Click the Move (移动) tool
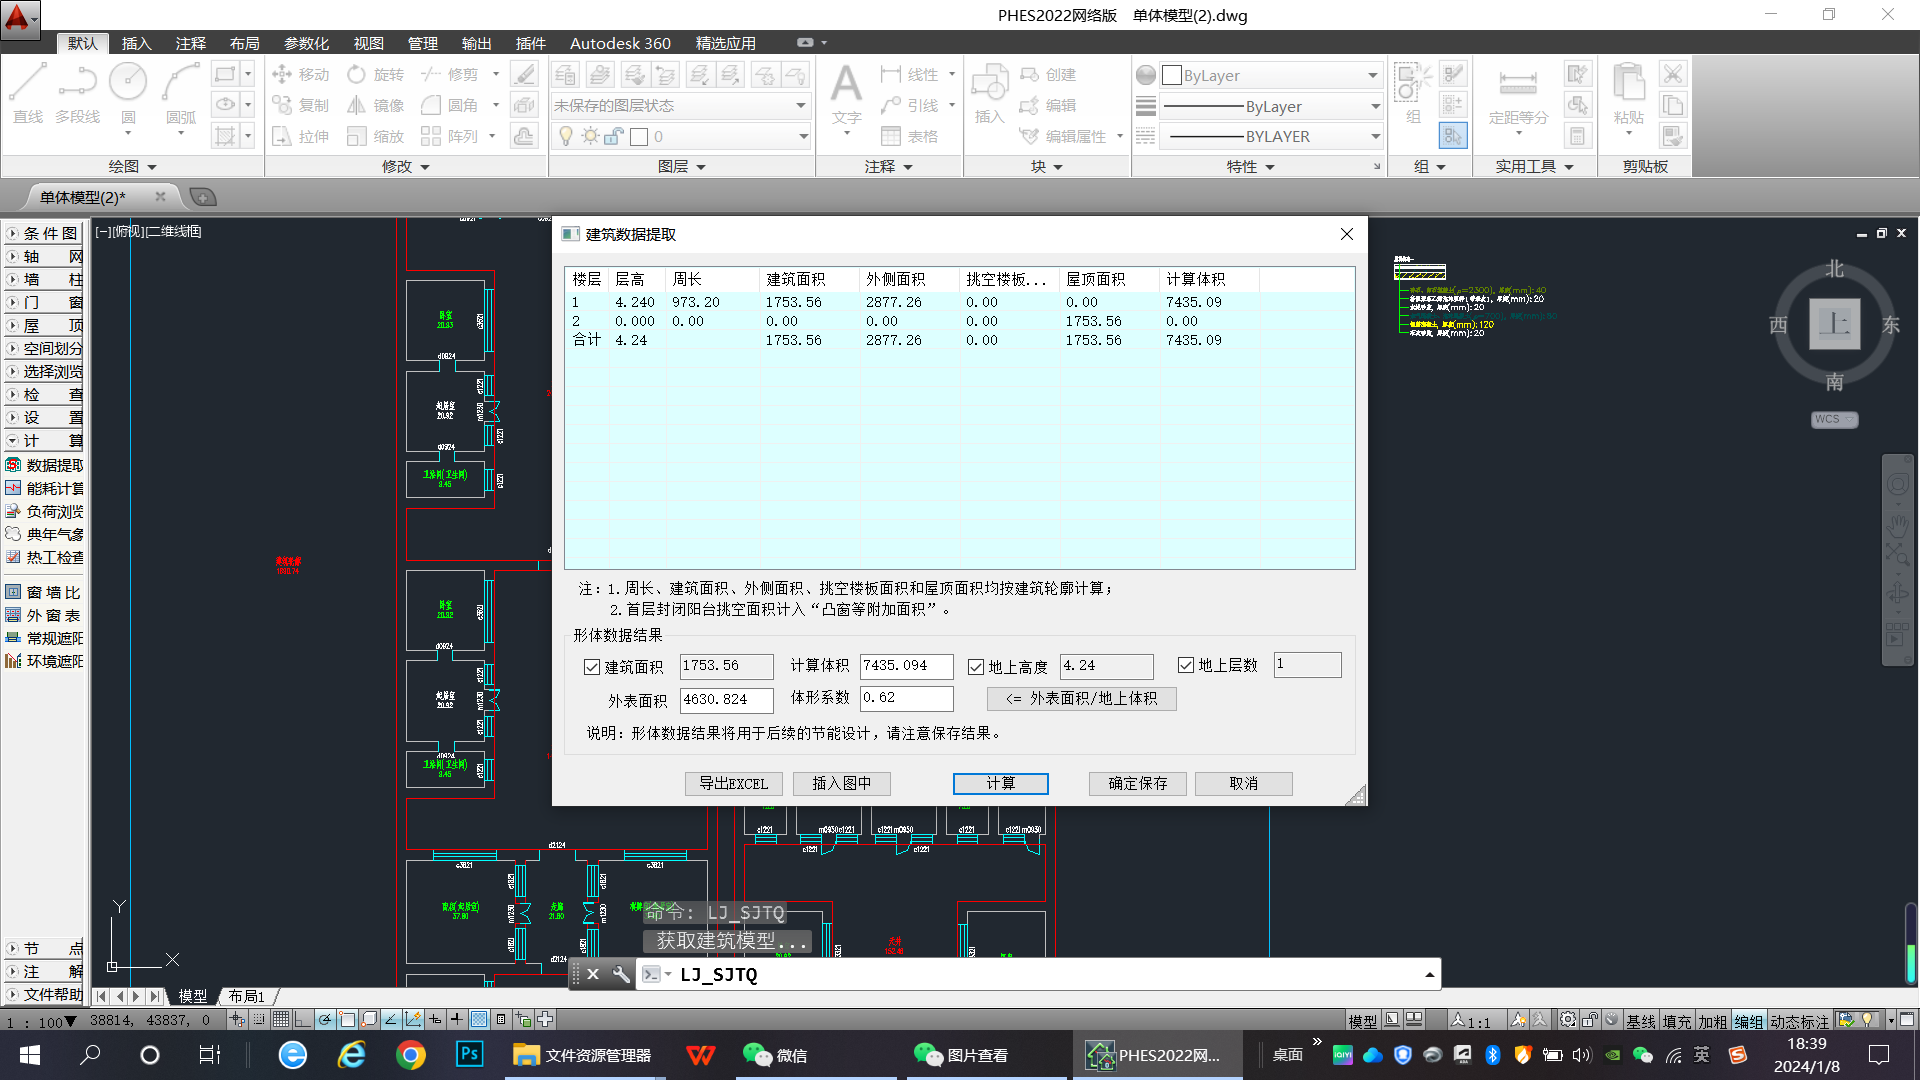Viewport: 1920px width, 1080px height. (x=301, y=75)
